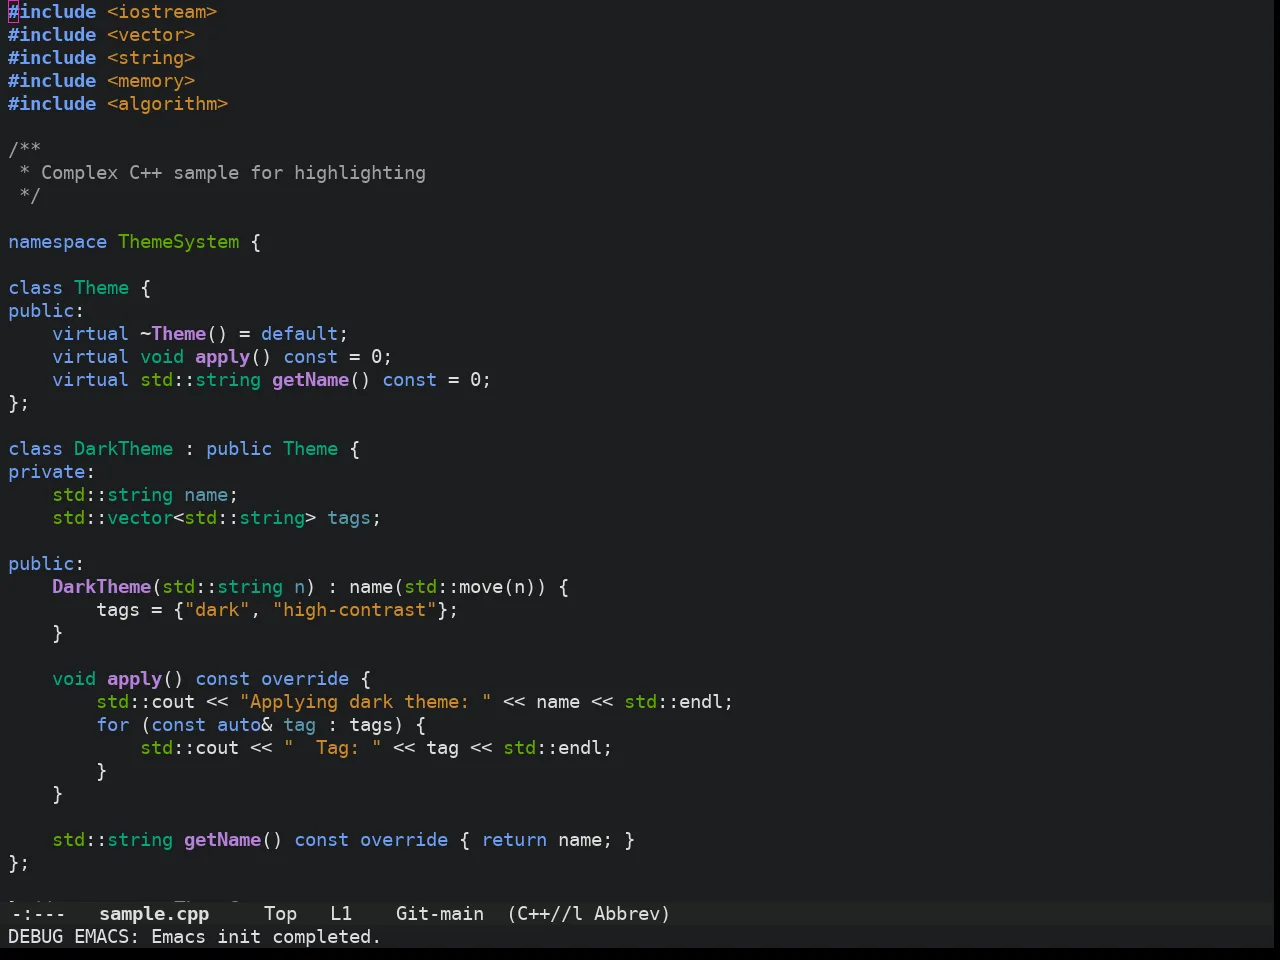This screenshot has width=1280, height=960.
Task: Click the '~Theme' destructor name
Action: (x=173, y=334)
